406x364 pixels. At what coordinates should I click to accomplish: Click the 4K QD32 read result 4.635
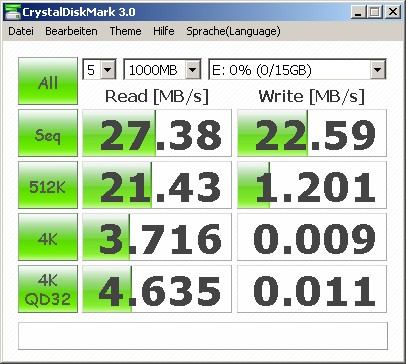coord(157,289)
